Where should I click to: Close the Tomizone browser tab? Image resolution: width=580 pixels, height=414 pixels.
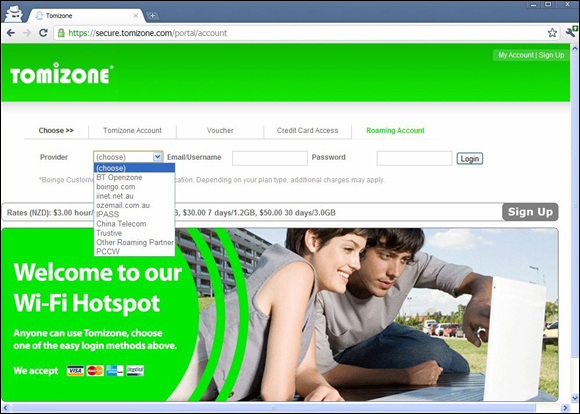pos(136,16)
